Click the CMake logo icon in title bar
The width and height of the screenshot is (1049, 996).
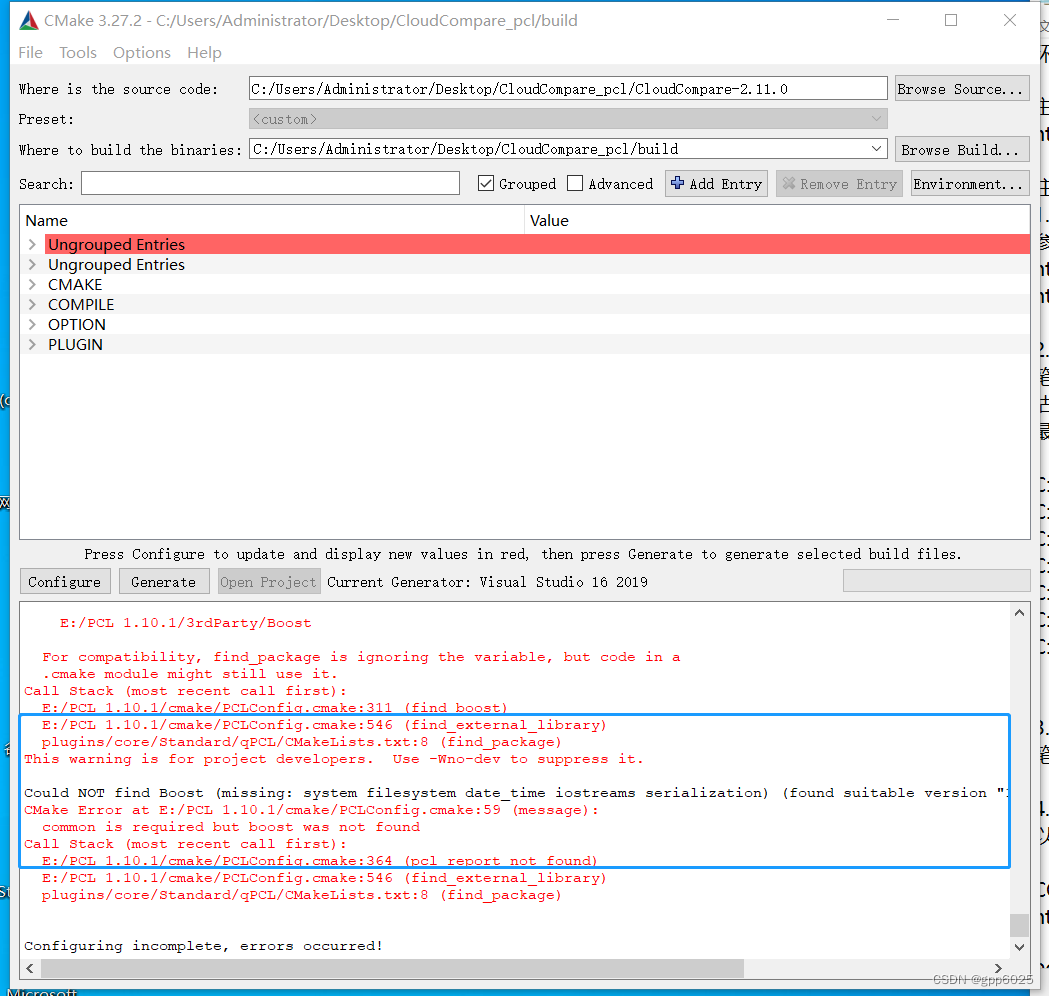click(29, 21)
